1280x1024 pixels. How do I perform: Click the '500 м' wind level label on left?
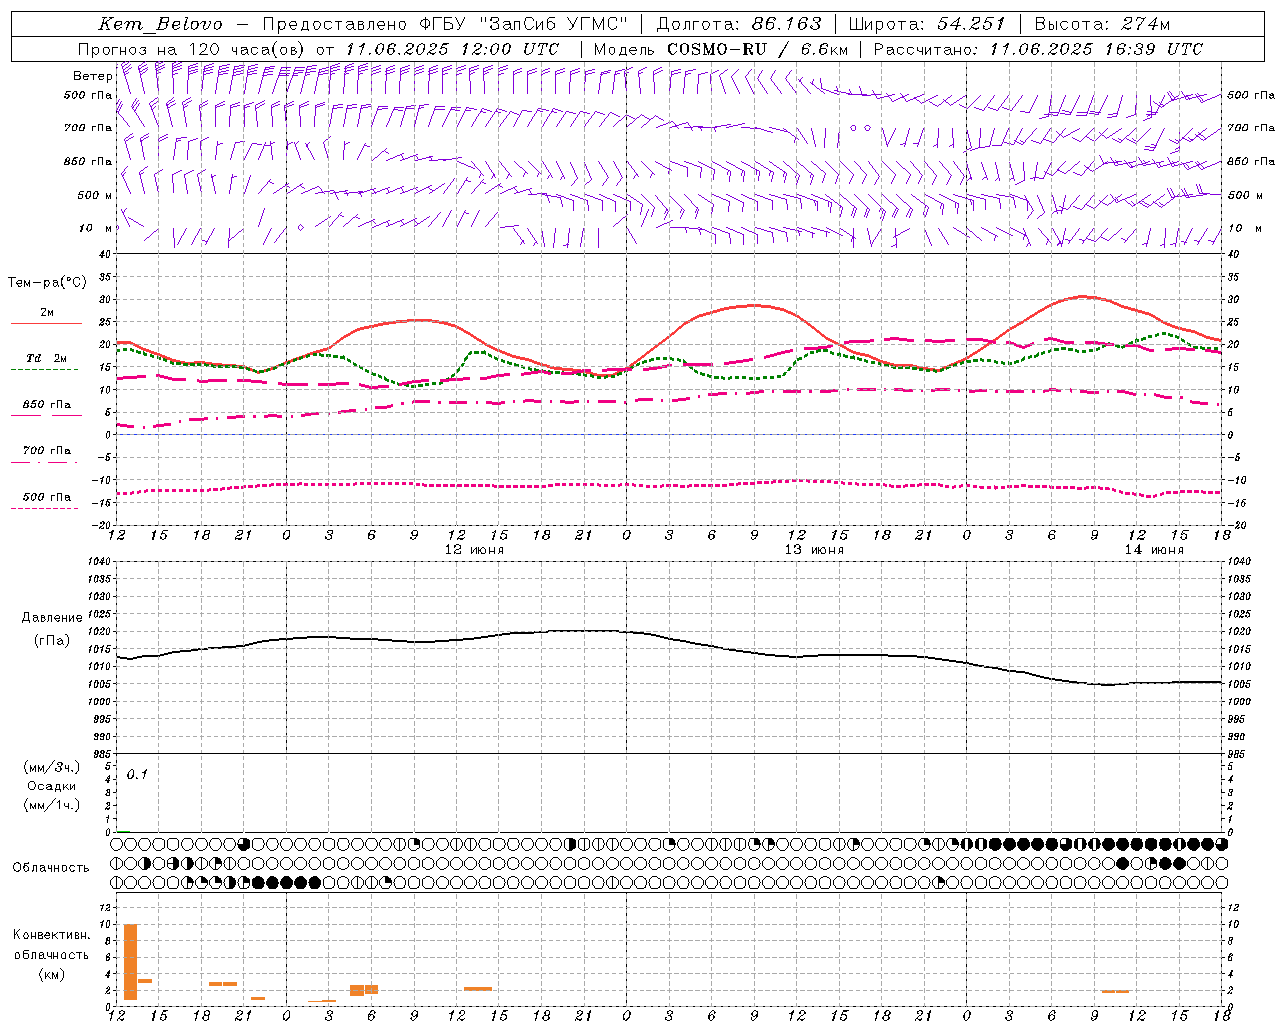[x=95, y=195]
